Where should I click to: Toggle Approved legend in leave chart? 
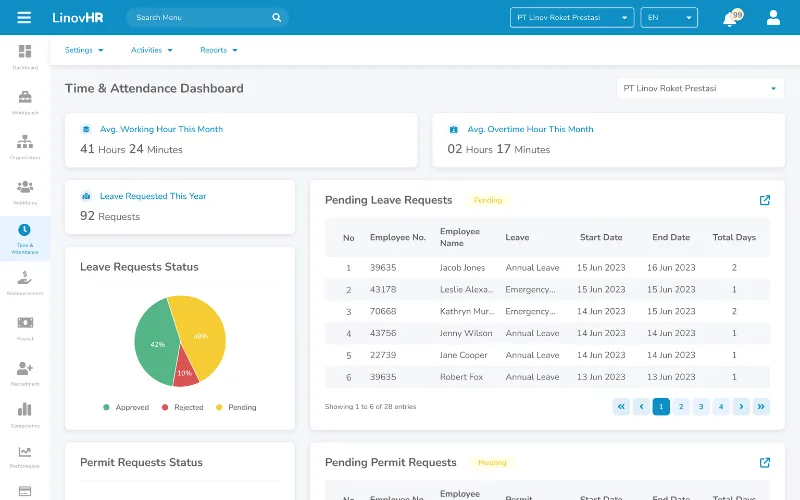tap(126, 407)
